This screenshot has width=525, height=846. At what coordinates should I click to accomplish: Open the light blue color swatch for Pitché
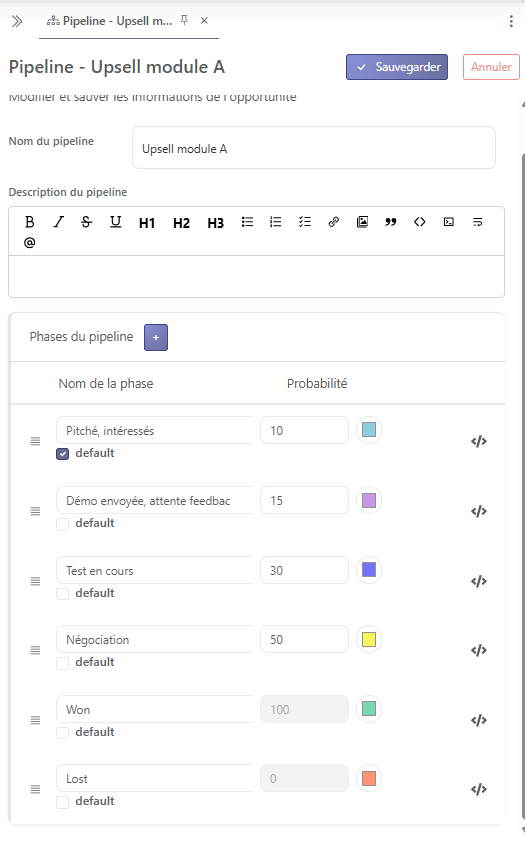coord(369,430)
